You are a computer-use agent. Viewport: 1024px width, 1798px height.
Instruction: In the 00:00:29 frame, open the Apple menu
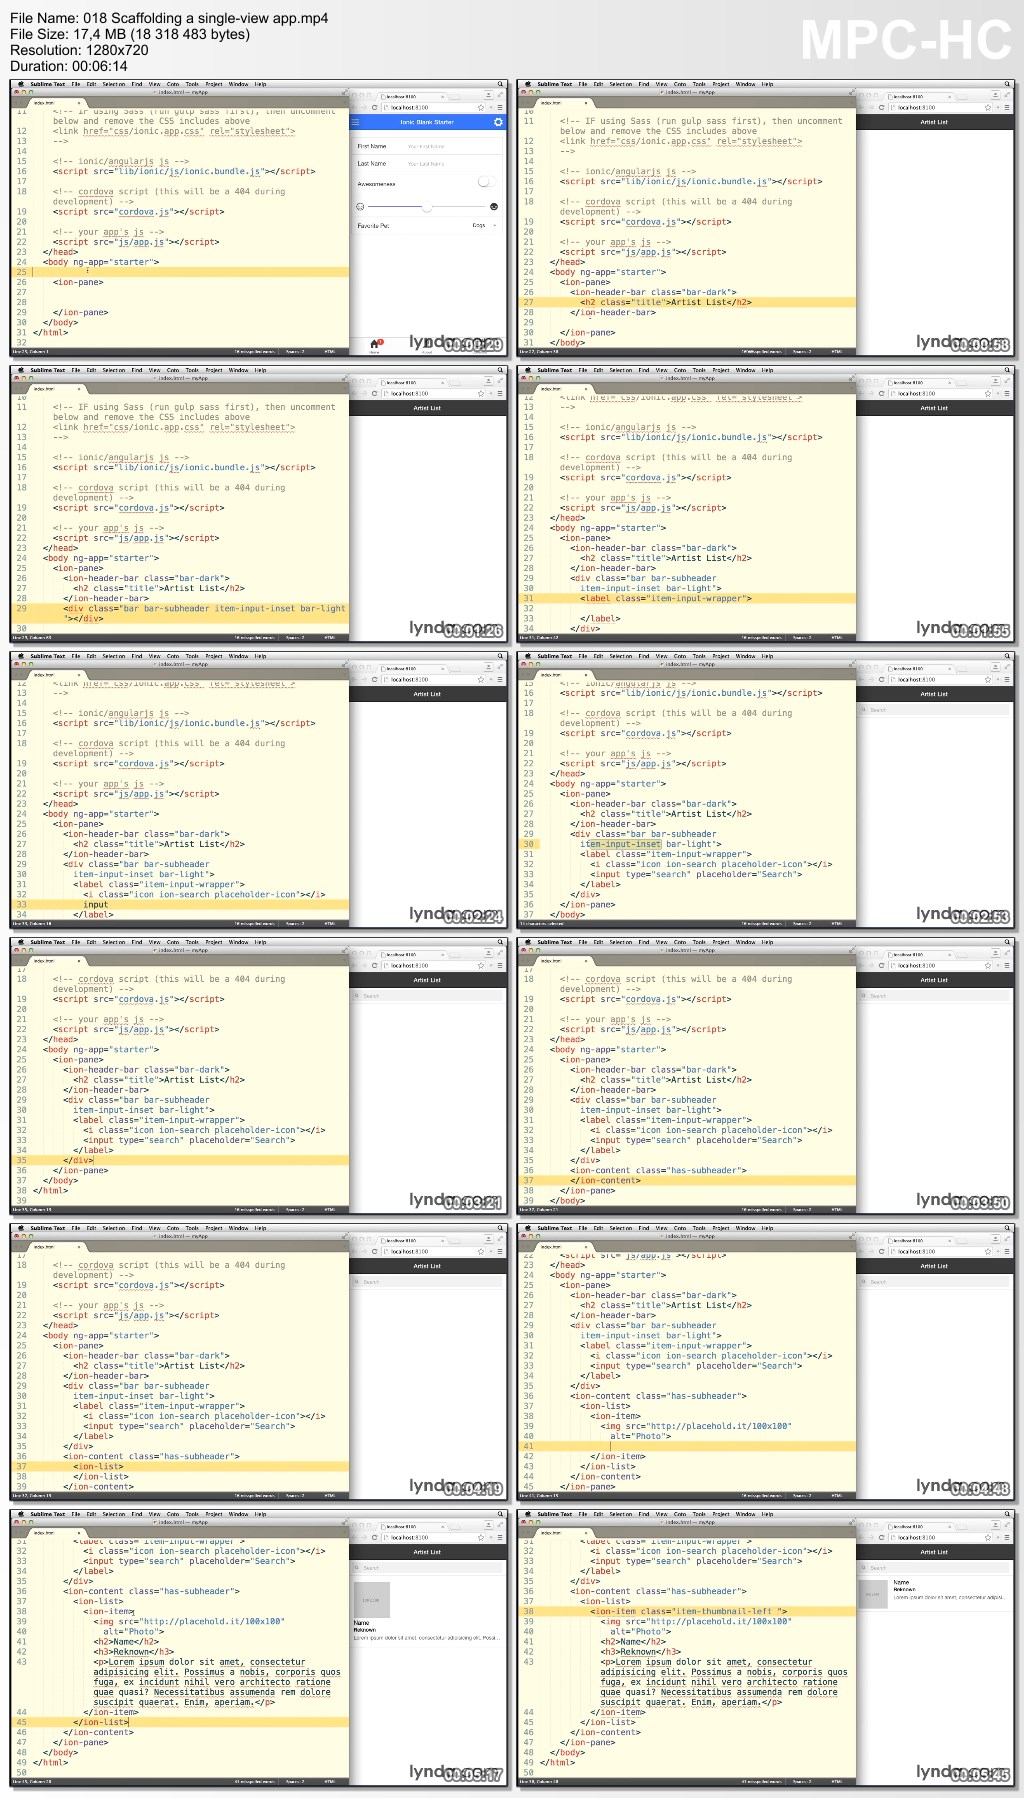click(x=21, y=84)
